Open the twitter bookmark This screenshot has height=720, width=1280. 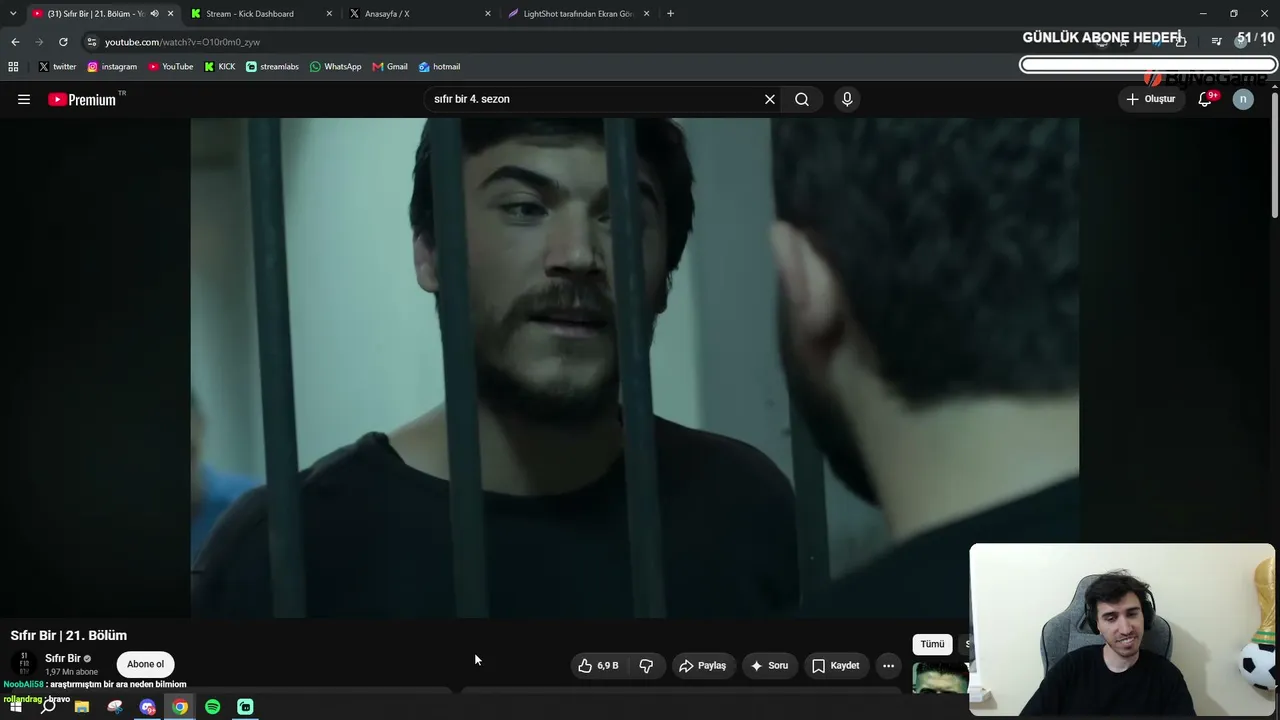(x=57, y=67)
